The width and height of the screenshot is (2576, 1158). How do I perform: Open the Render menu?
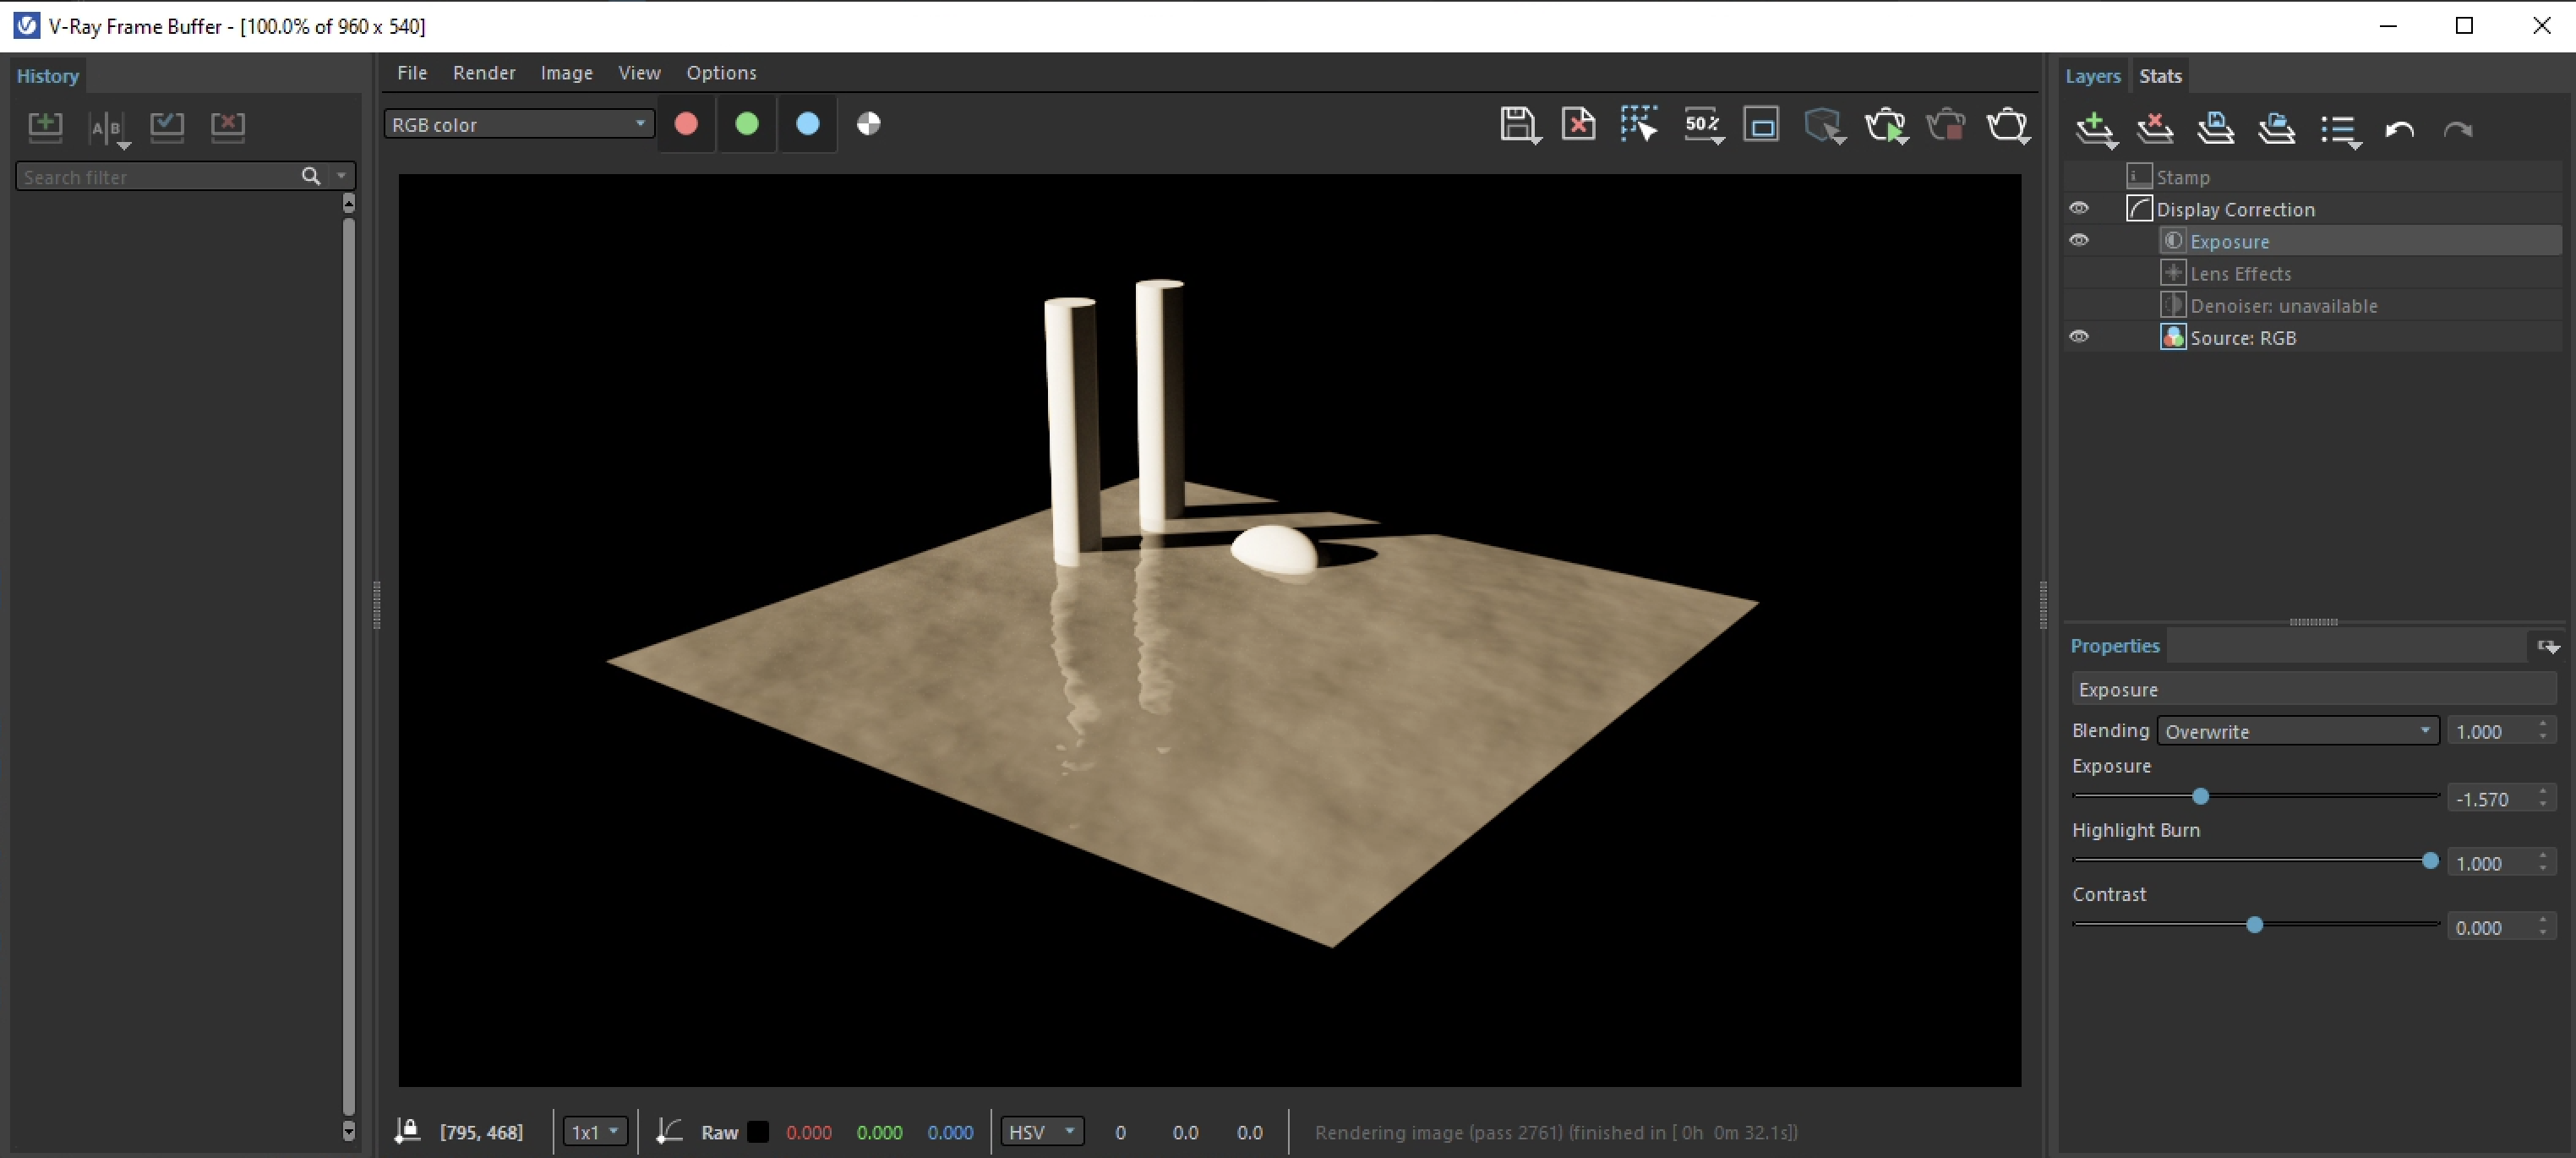[x=484, y=72]
